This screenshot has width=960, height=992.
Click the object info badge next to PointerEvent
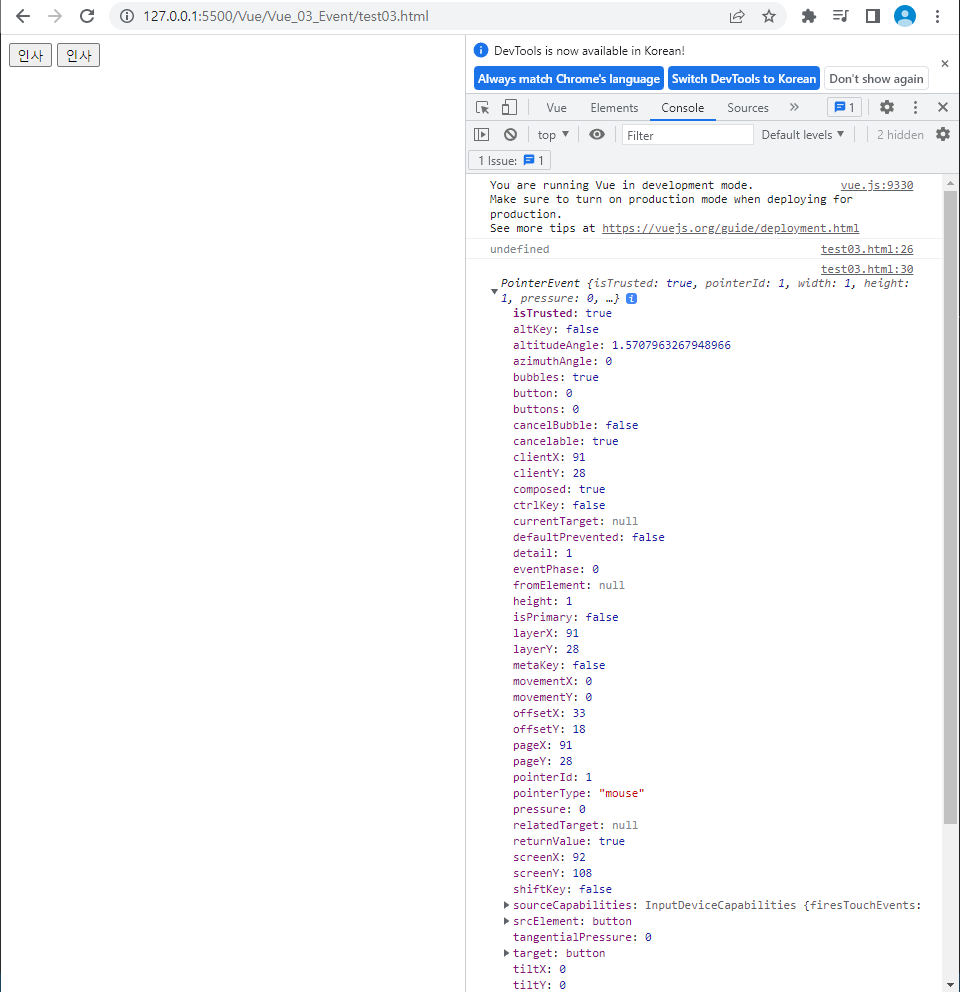click(632, 299)
